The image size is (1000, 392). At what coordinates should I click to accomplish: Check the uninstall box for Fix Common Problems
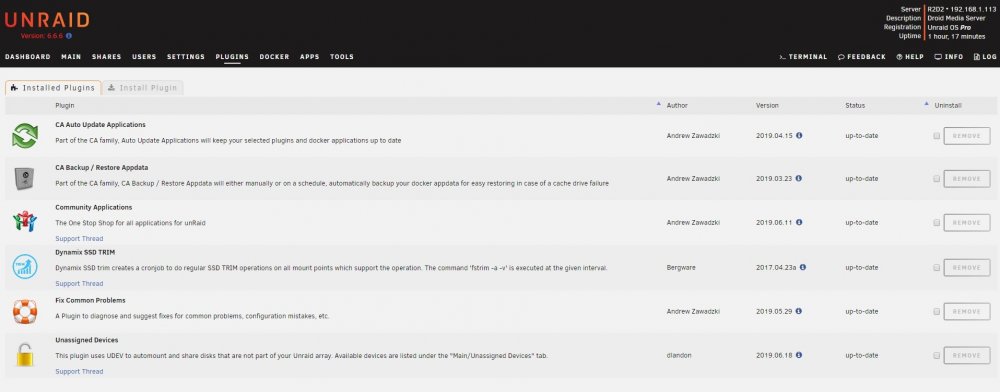pyautogui.click(x=936, y=312)
